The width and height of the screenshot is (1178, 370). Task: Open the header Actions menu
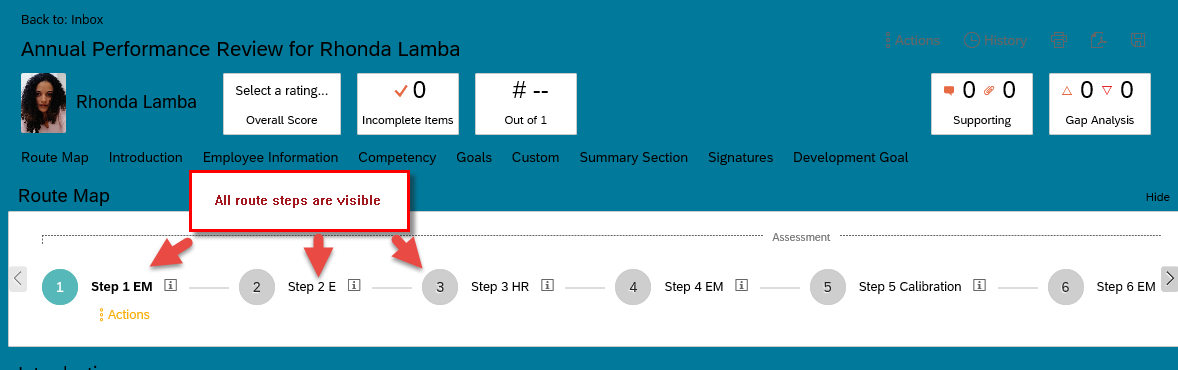pyautogui.click(x=913, y=41)
